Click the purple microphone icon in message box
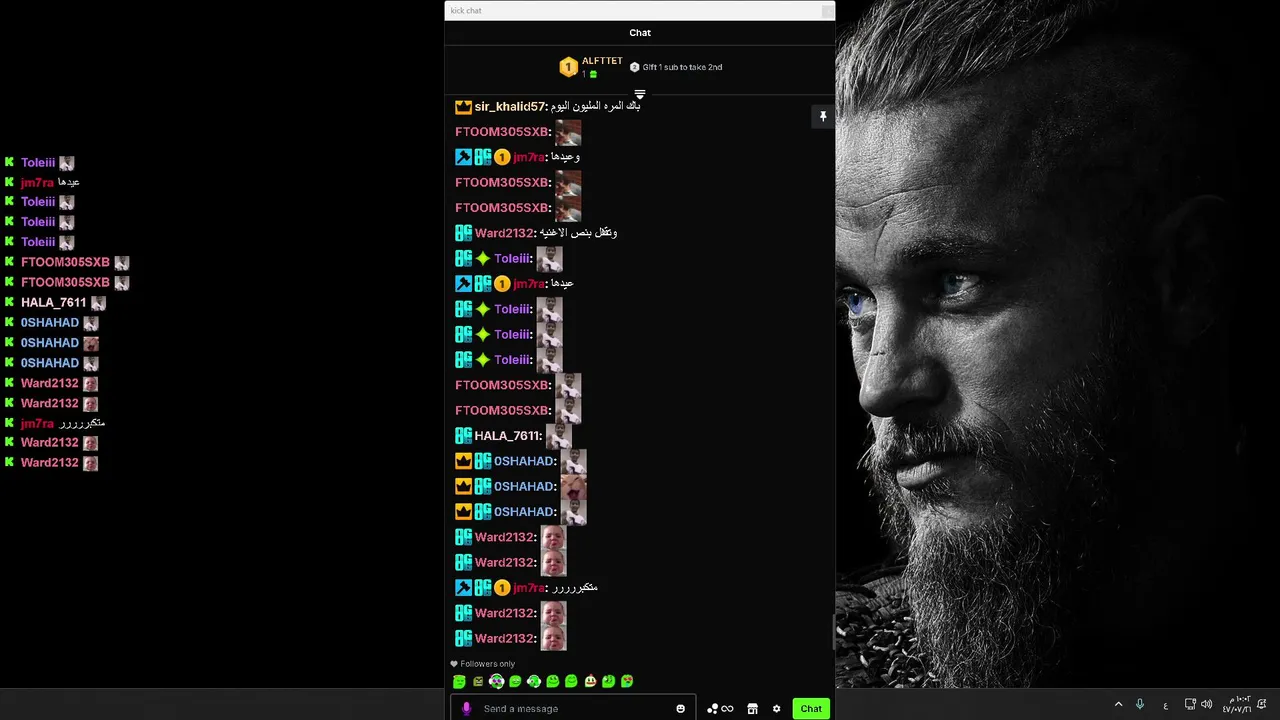The width and height of the screenshot is (1280, 720). click(466, 708)
